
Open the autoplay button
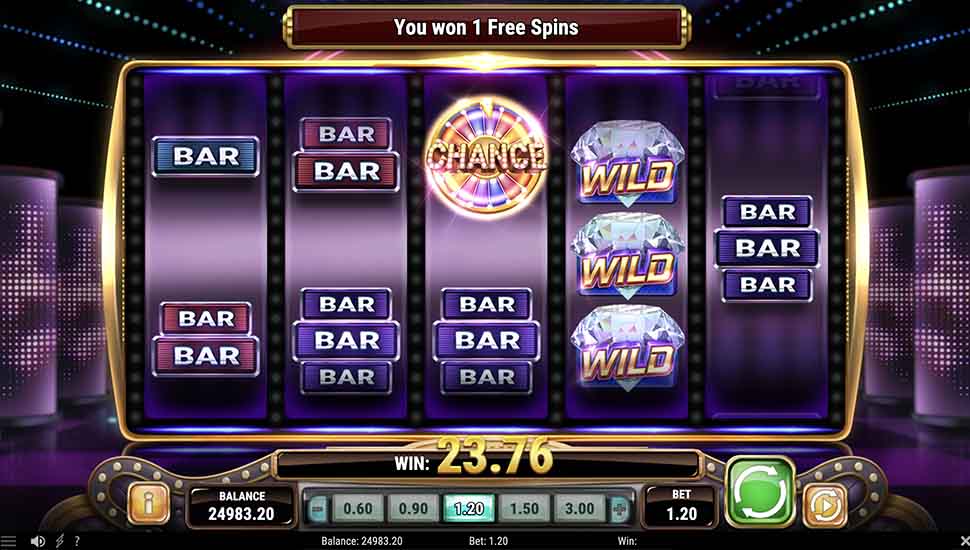826,504
